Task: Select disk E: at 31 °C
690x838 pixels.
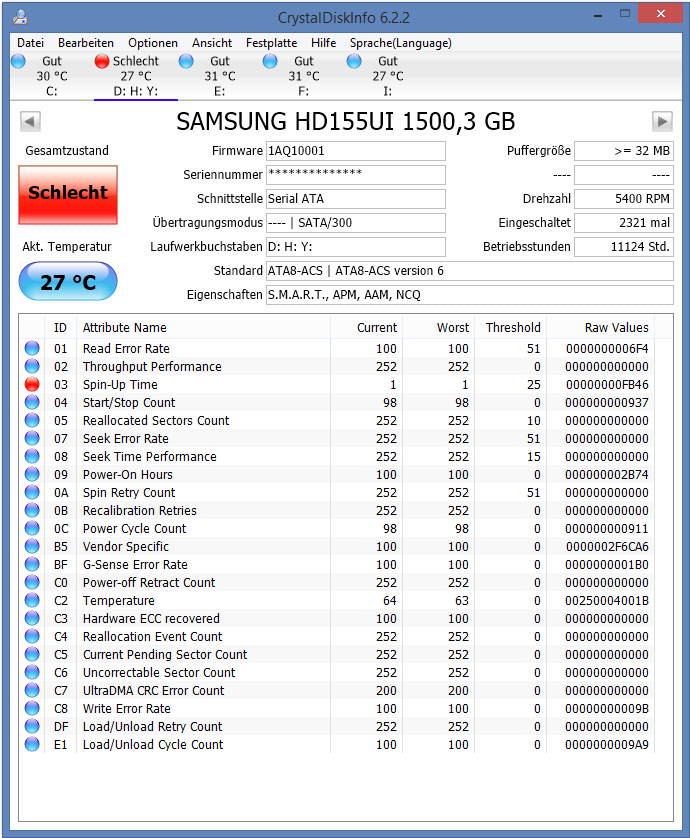Action: 220,76
